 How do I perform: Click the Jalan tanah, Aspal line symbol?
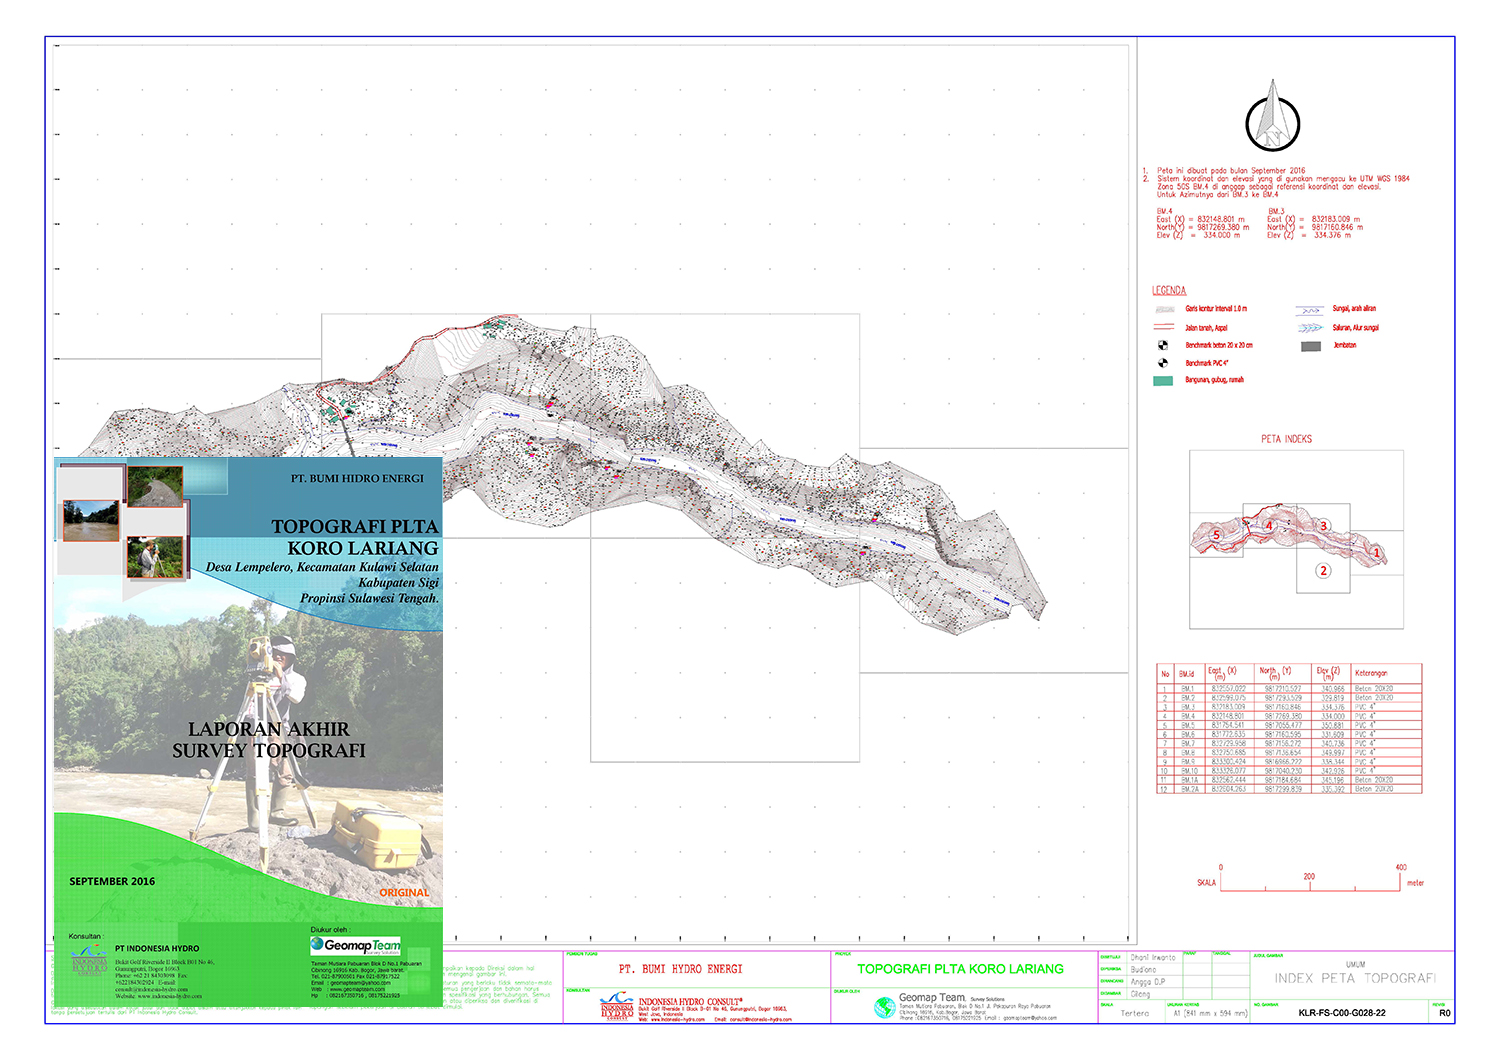1163,327
